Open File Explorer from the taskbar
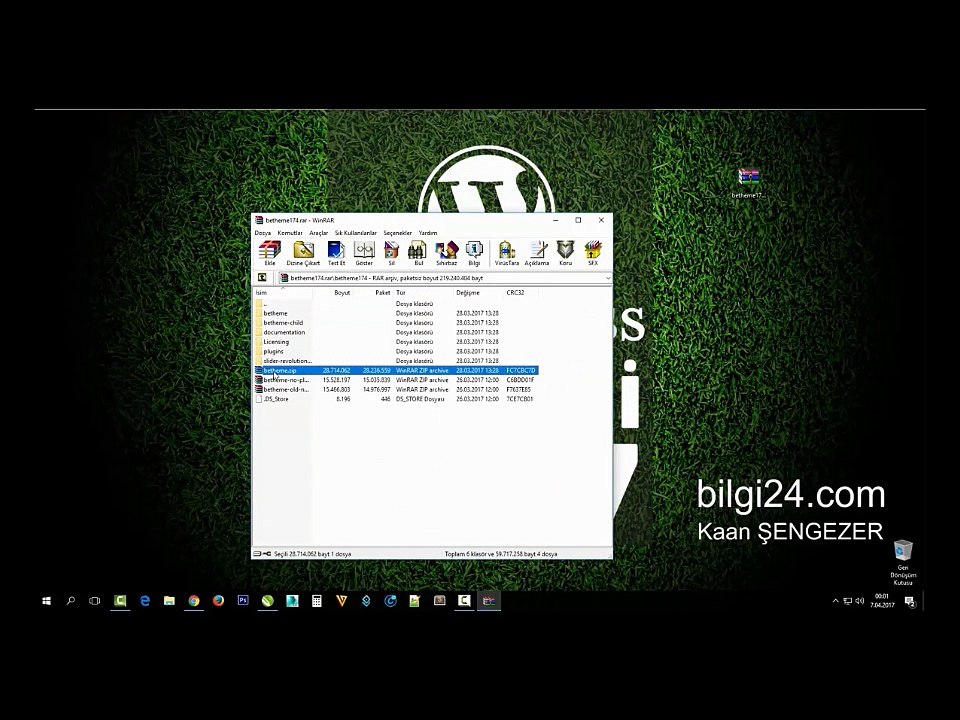 (x=170, y=601)
